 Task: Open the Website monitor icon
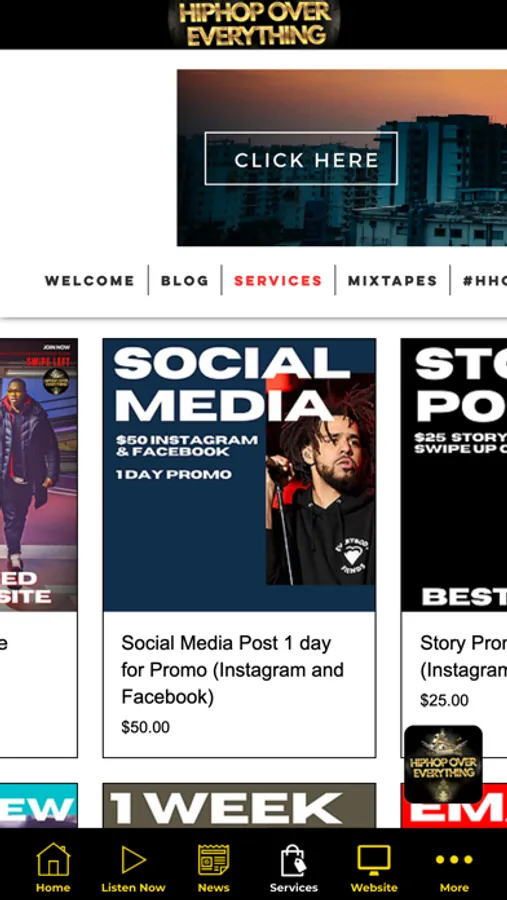tap(374, 859)
